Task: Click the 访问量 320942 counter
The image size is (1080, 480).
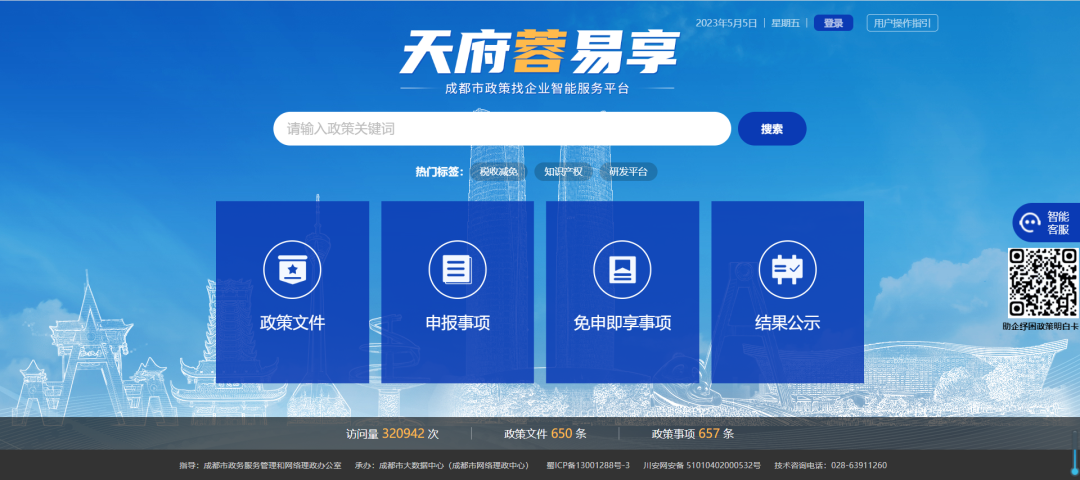Action: point(392,434)
